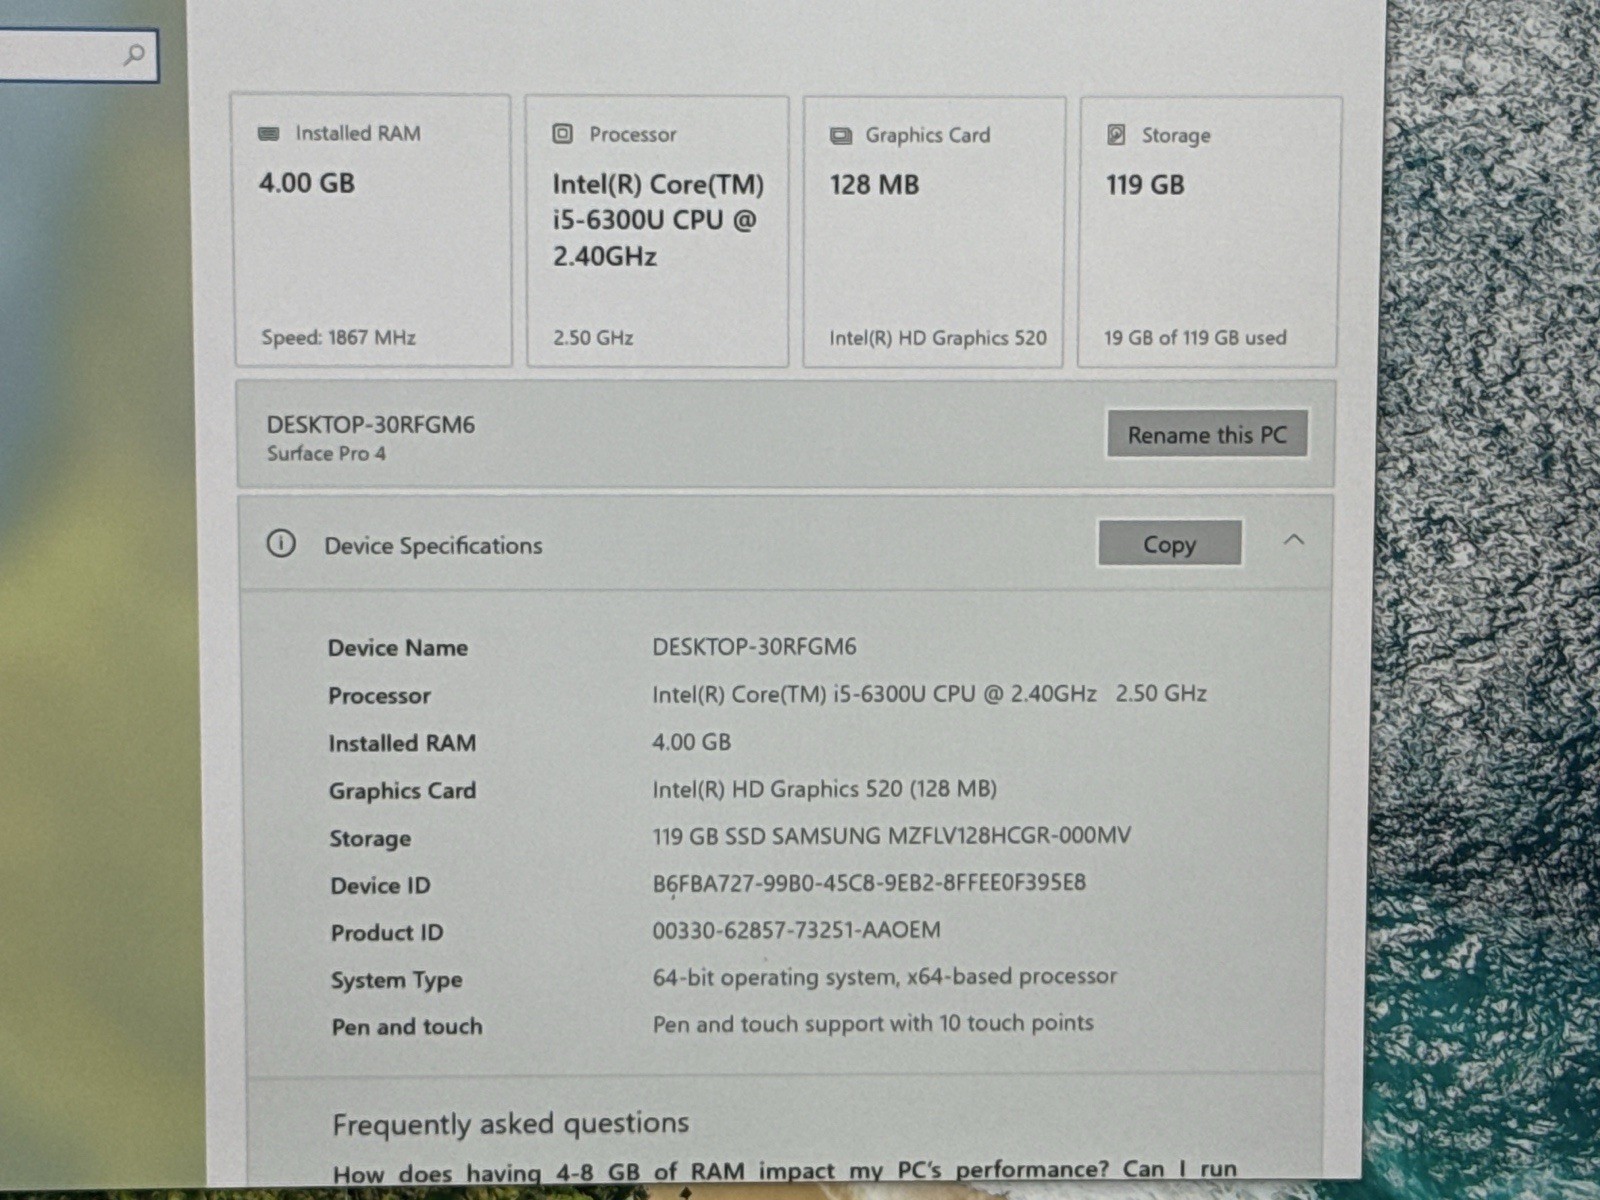Click the Device Specifications heading

[x=433, y=546]
